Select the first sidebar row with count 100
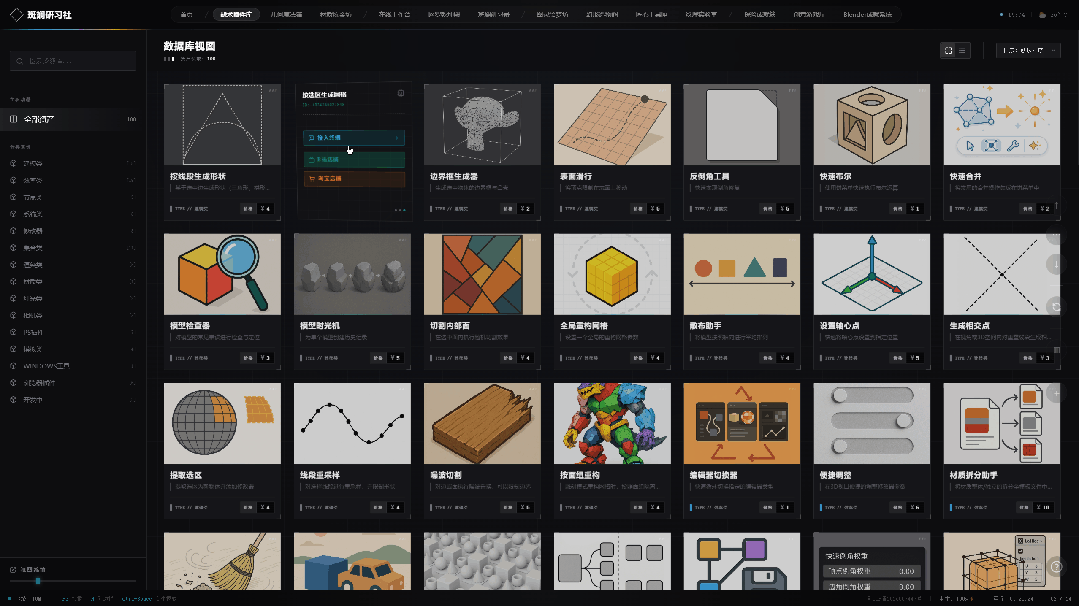Image resolution: width=1079 pixels, height=606 pixels. coord(73,119)
